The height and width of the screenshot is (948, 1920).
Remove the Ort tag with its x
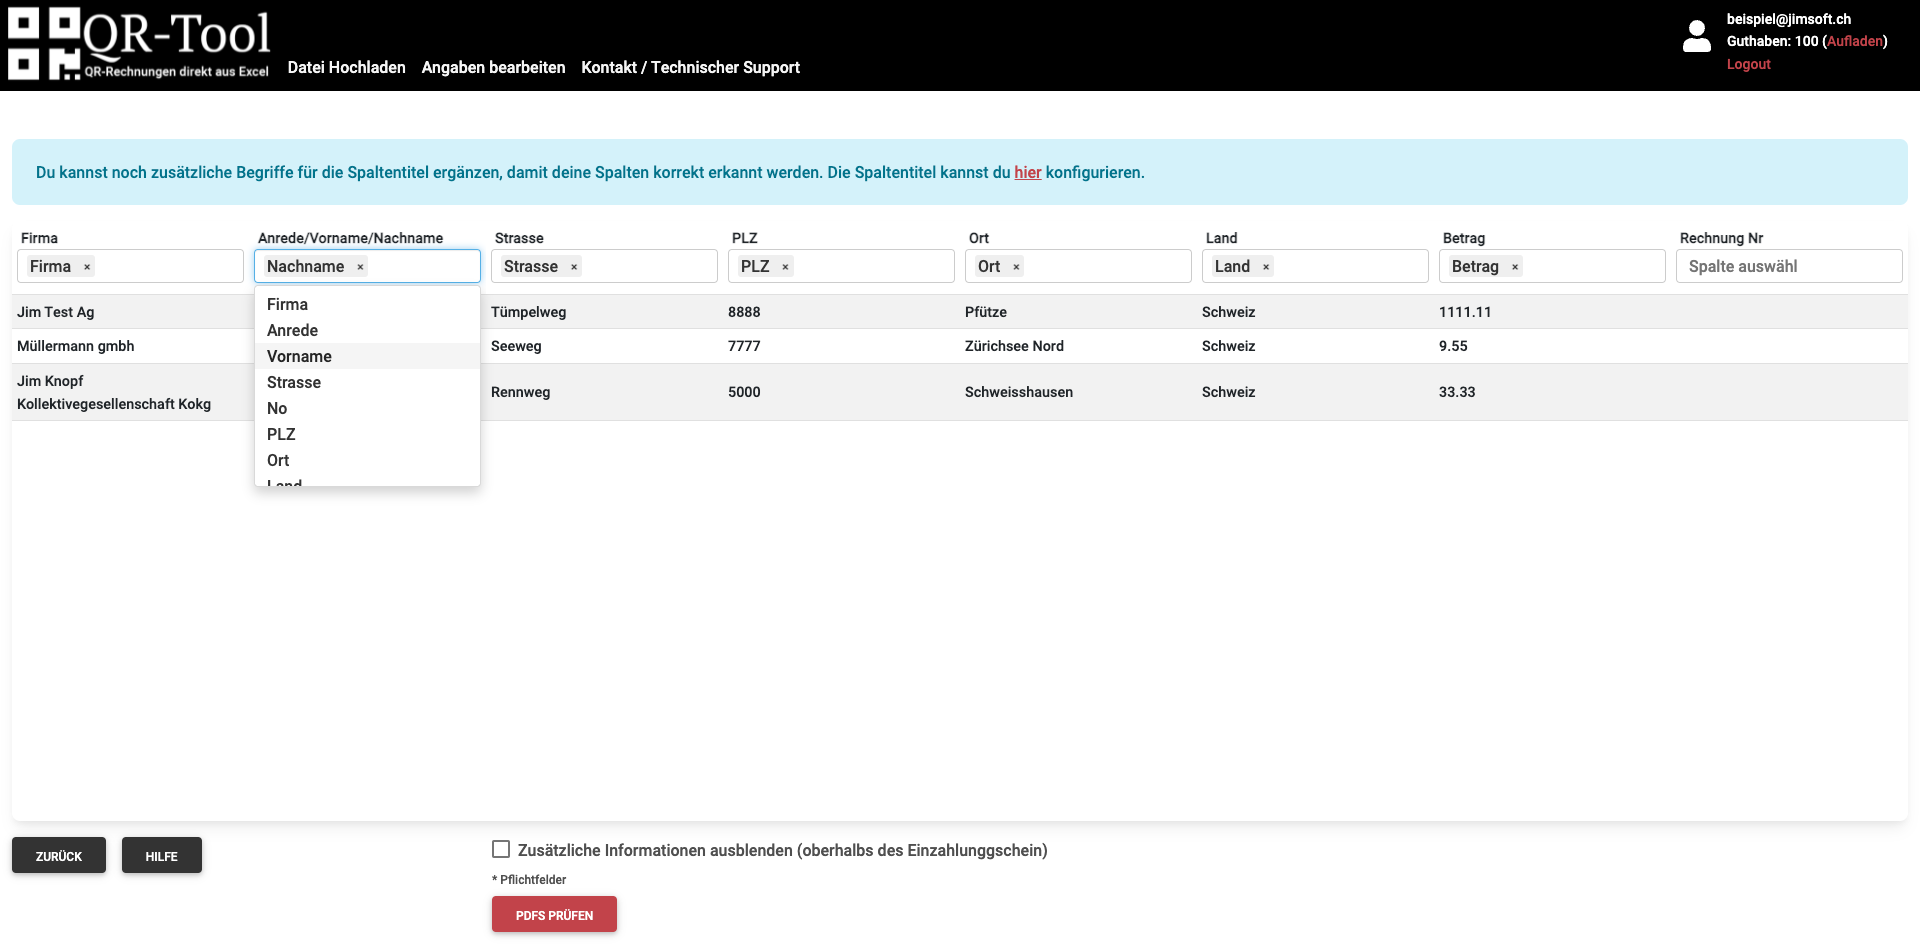pyautogui.click(x=1016, y=267)
